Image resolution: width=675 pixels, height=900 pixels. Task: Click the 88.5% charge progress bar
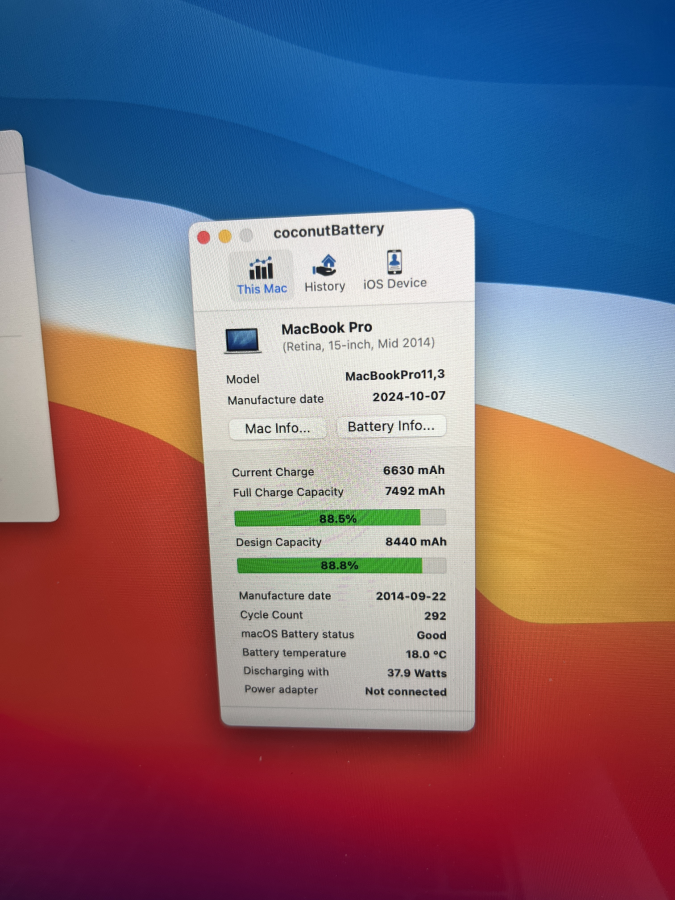coord(340,518)
